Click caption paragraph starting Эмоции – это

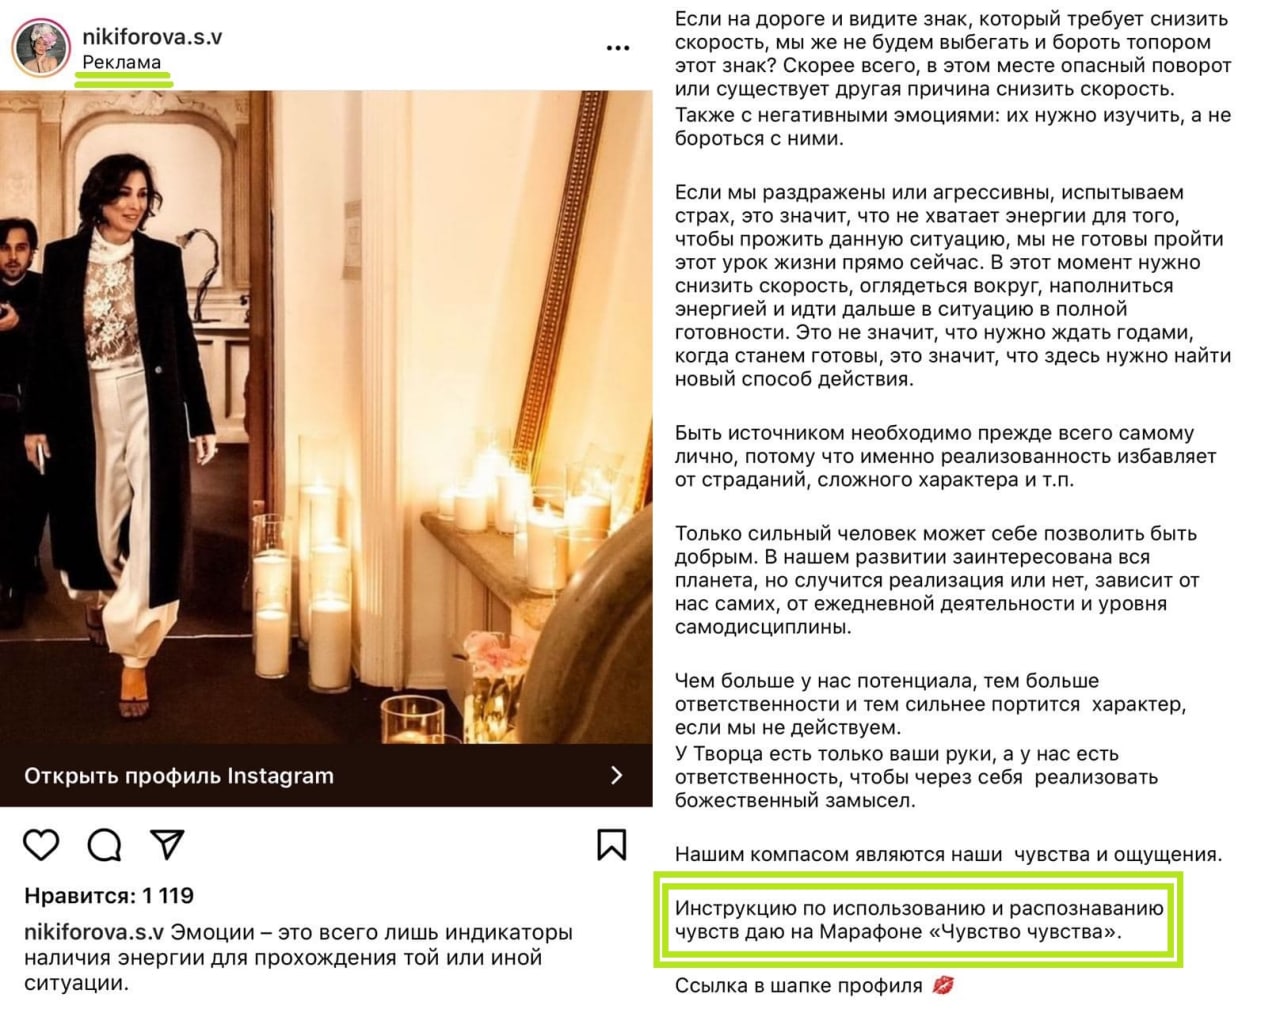298,957
